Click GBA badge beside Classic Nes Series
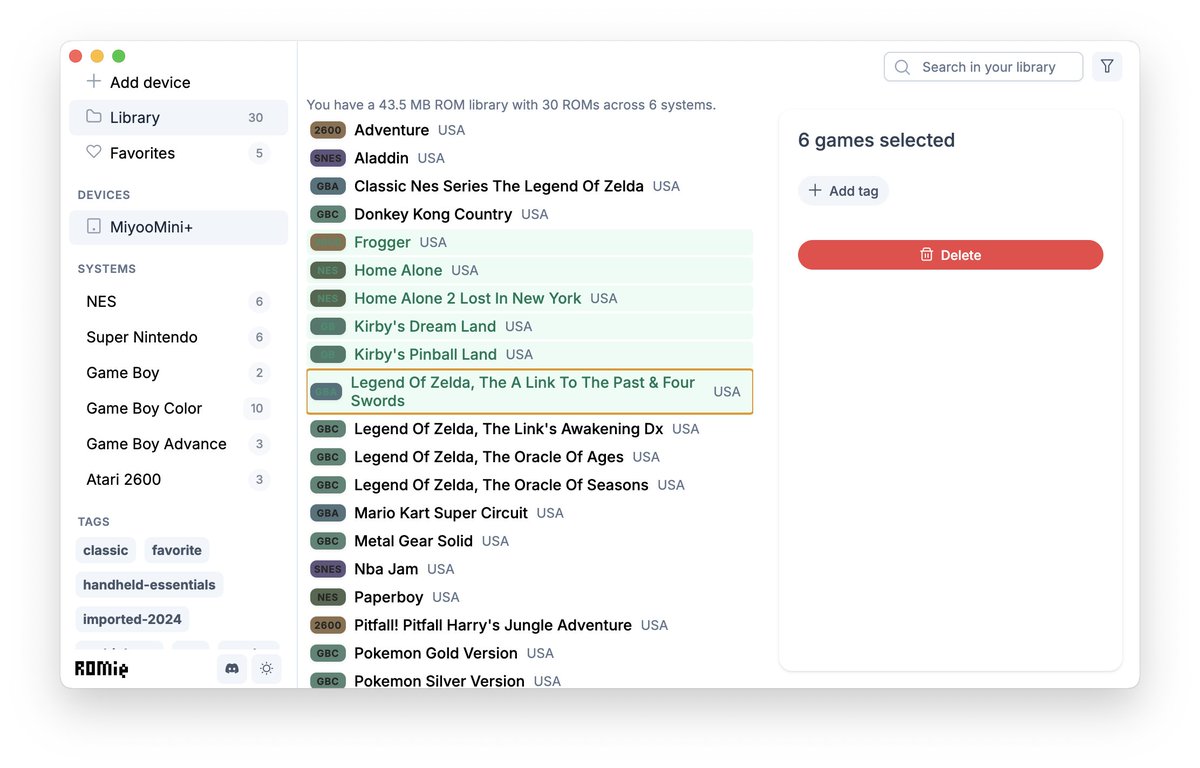Image resolution: width=1200 pixels, height=768 pixels. tap(328, 186)
